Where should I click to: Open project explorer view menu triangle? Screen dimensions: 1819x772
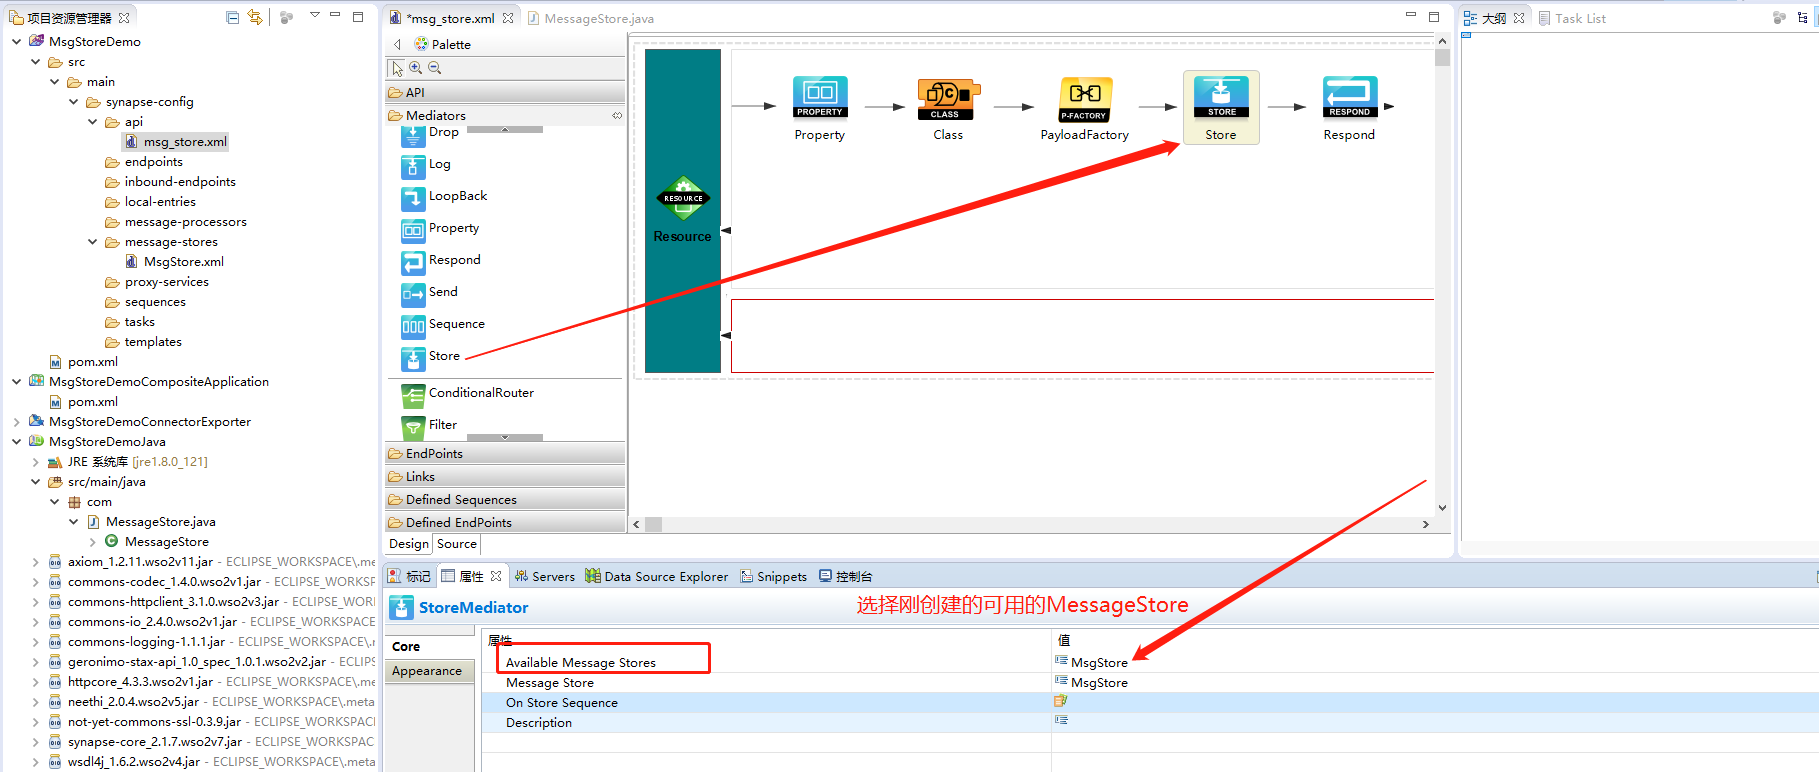click(x=314, y=15)
